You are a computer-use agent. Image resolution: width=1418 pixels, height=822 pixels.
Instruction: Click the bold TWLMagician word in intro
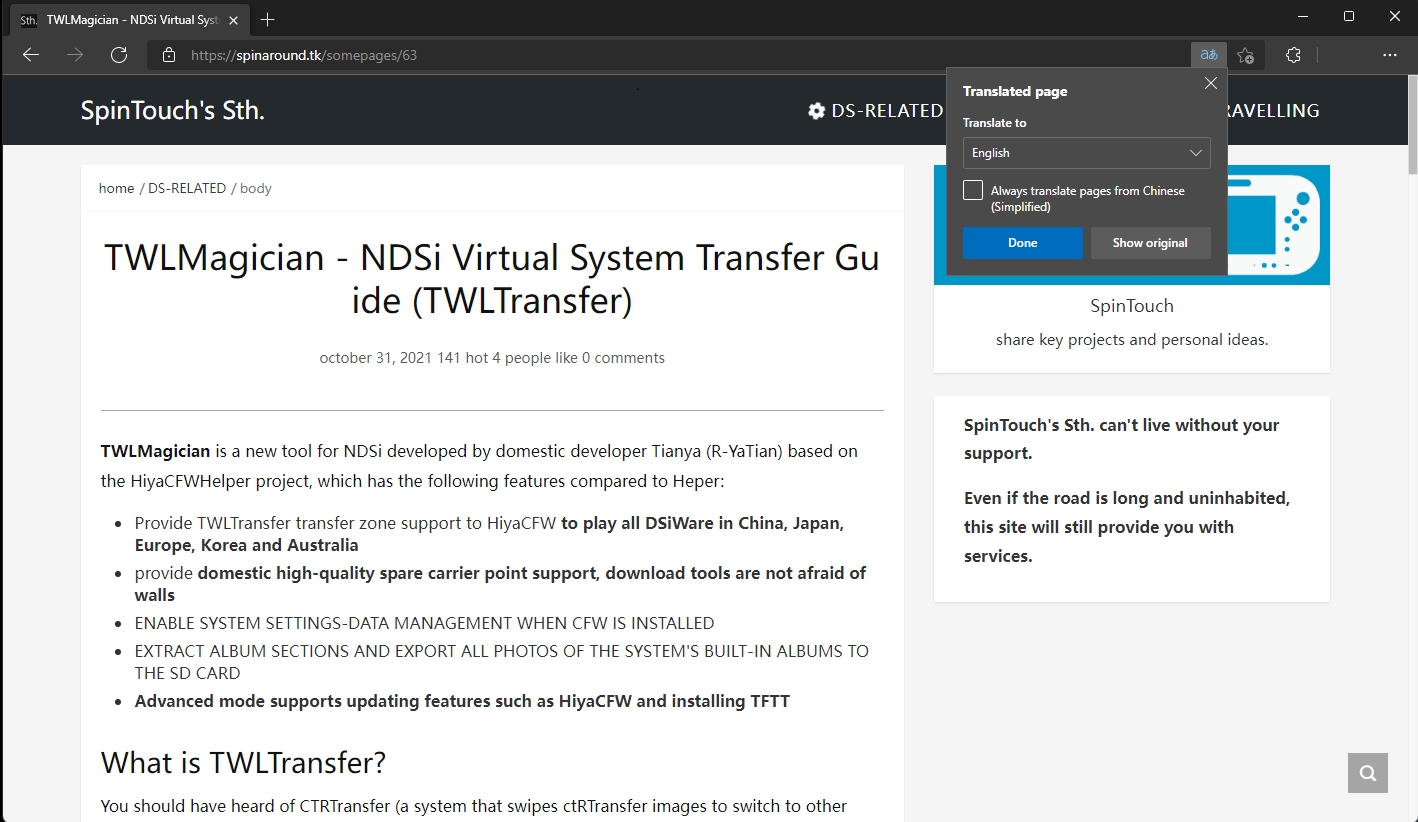coord(156,451)
